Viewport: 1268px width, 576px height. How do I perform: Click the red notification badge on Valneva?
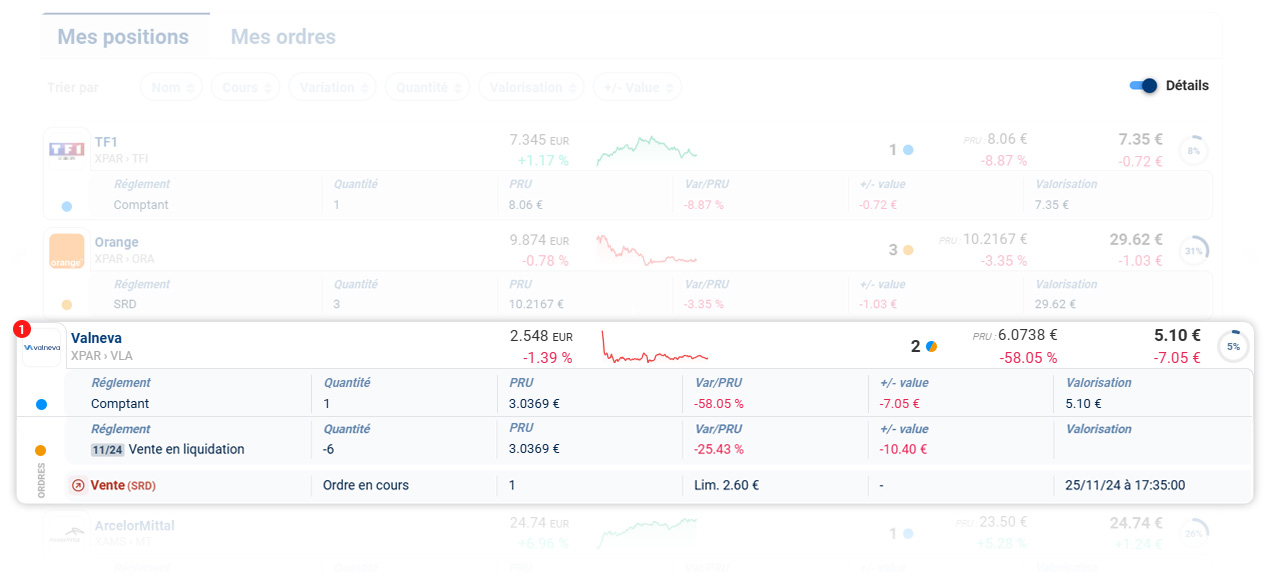pyautogui.click(x=22, y=329)
